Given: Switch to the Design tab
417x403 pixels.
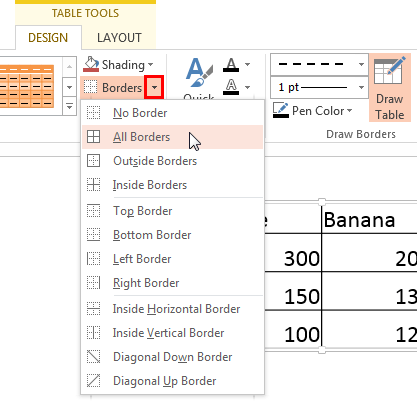Looking at the screenshot, I should (48, 38).
